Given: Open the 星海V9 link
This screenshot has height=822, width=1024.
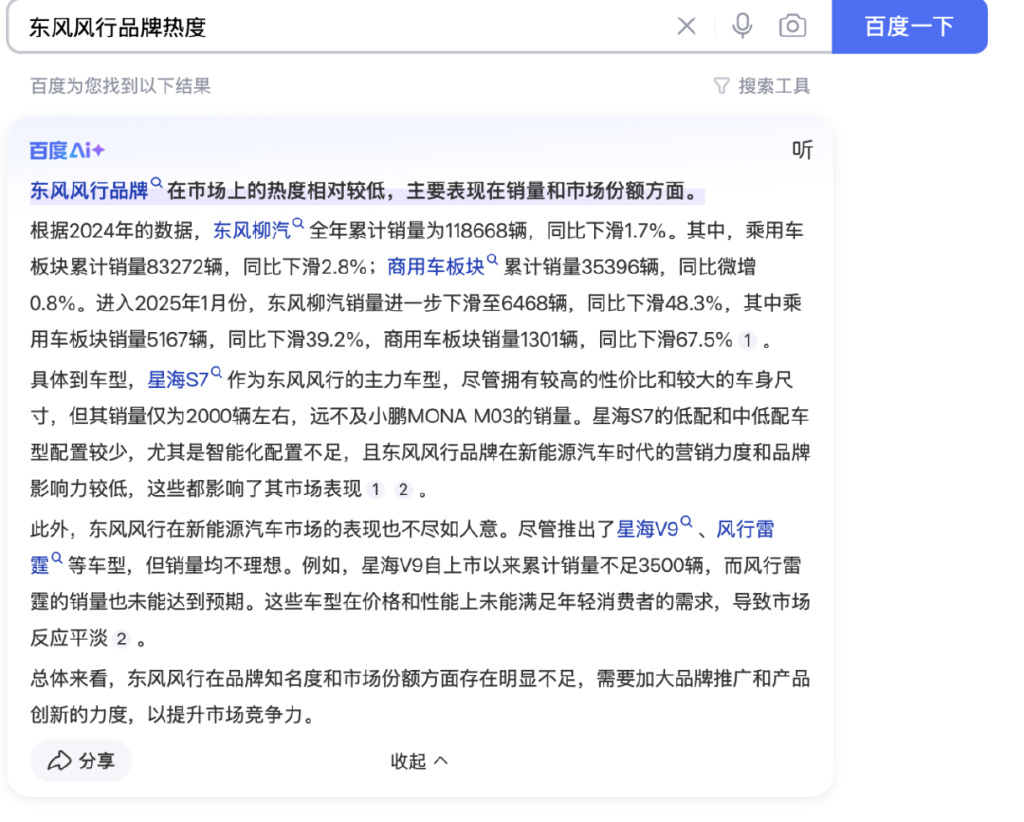Looking at the screenshot, I should (x=647, y=529).
